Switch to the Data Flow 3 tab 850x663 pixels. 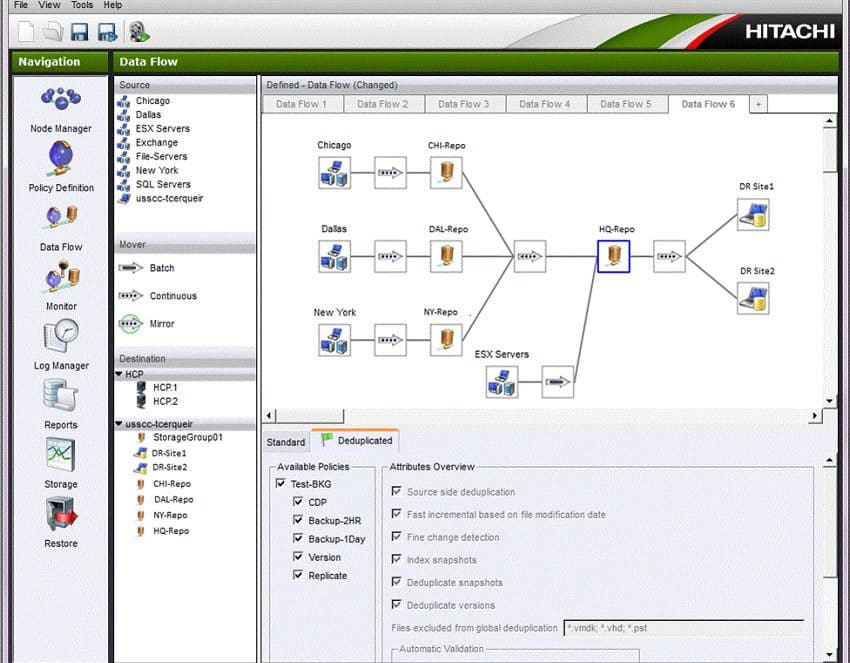(465, 104)
